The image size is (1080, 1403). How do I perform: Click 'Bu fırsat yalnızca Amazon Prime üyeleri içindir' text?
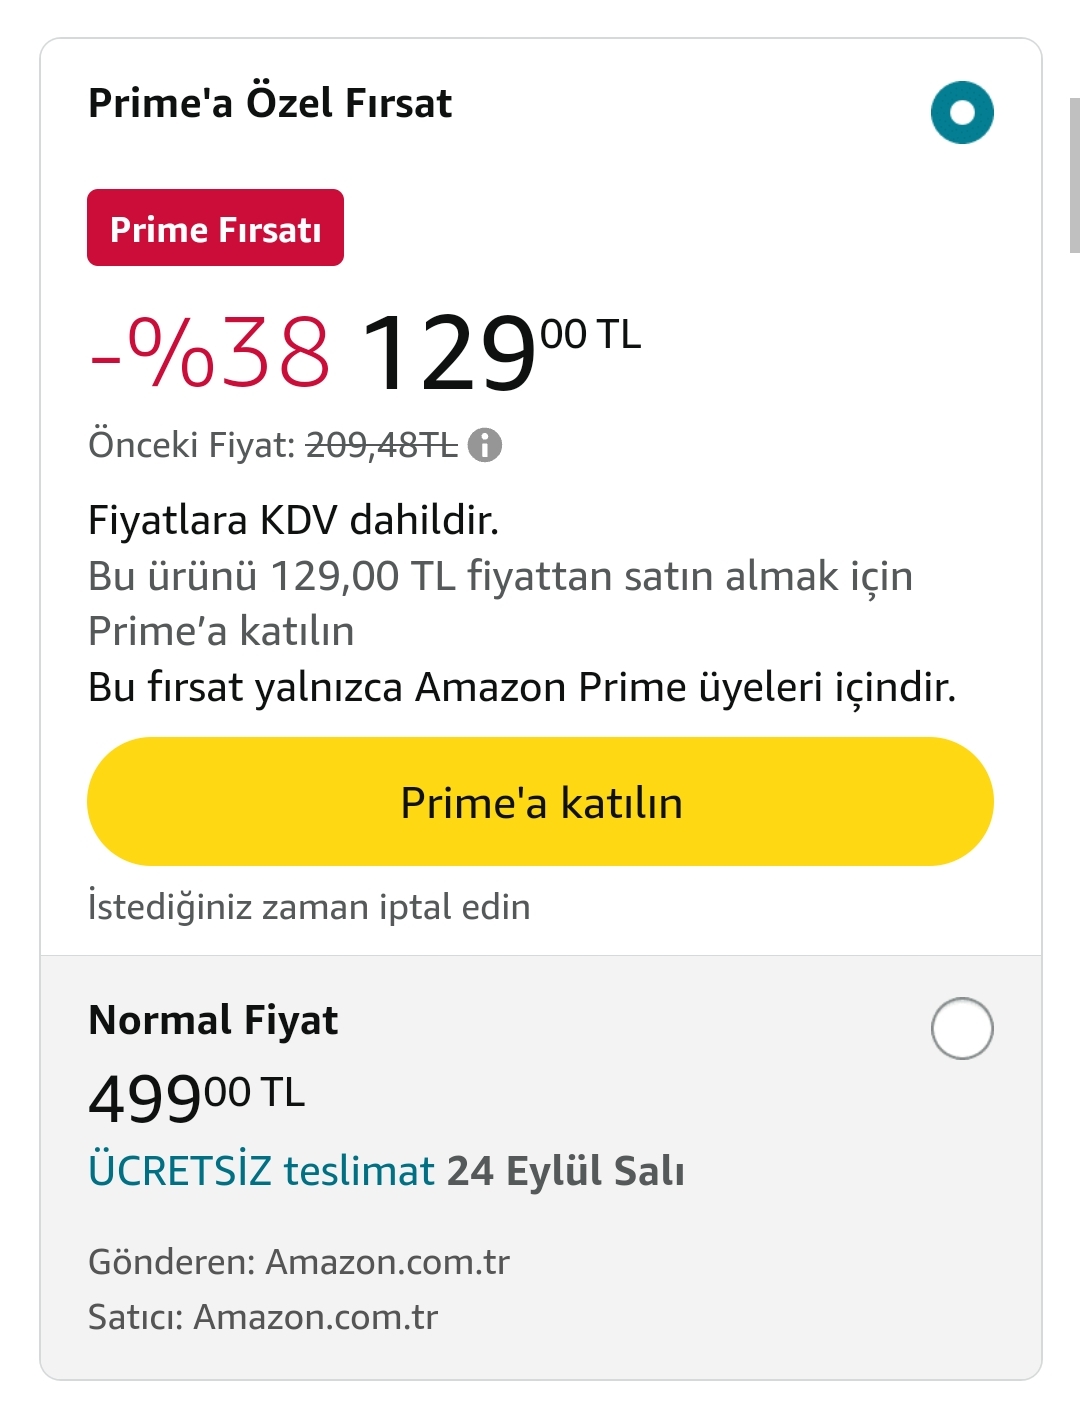coord(522,687)
